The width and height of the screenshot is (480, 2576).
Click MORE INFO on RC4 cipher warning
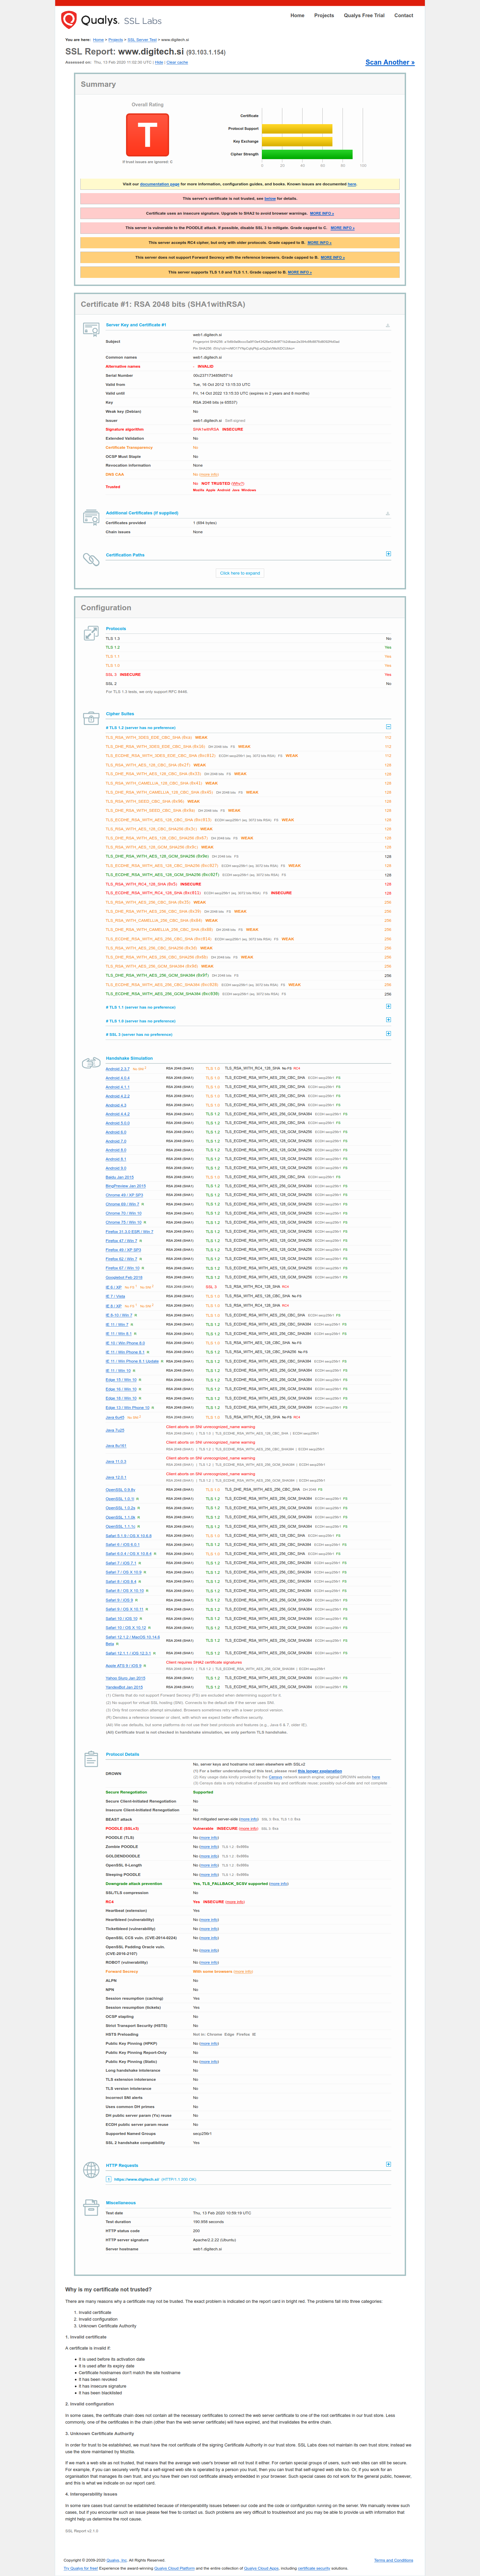point(319,243)
